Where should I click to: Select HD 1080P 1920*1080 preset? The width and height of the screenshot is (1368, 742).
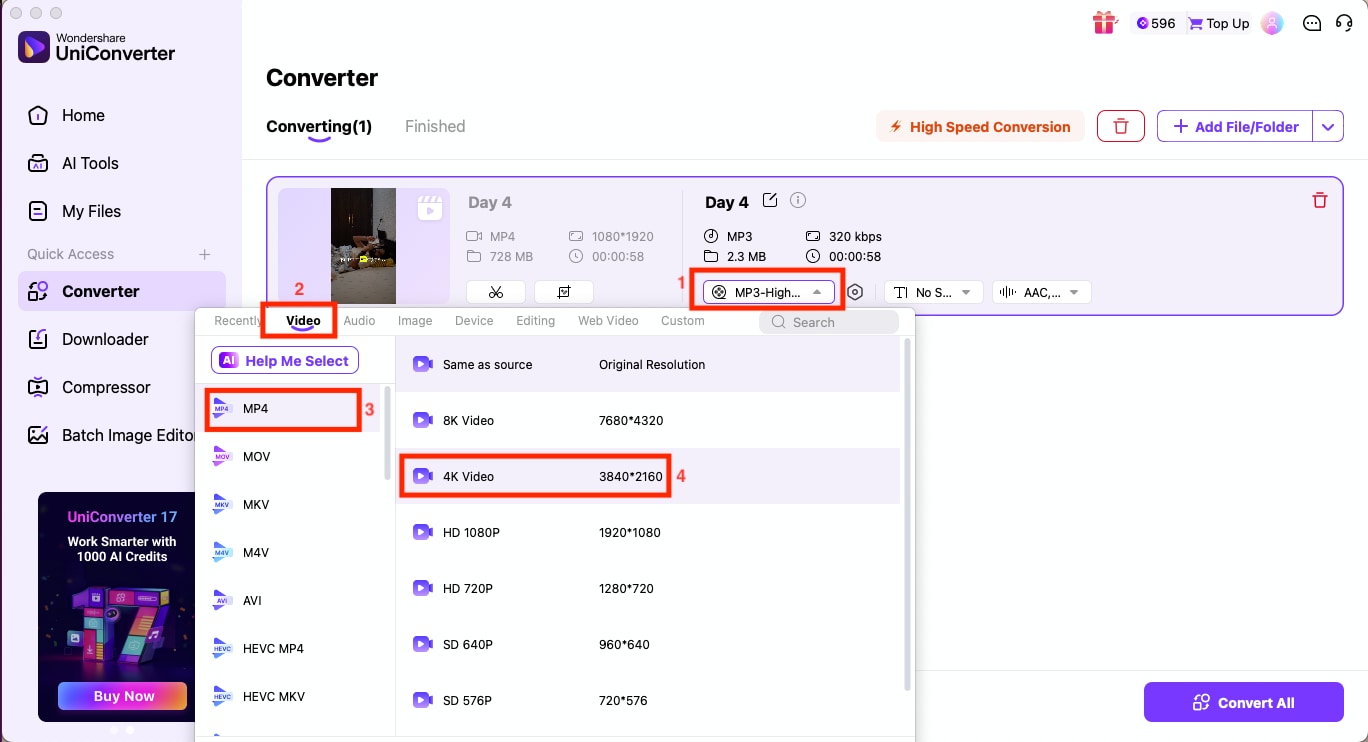coord(648,532)
